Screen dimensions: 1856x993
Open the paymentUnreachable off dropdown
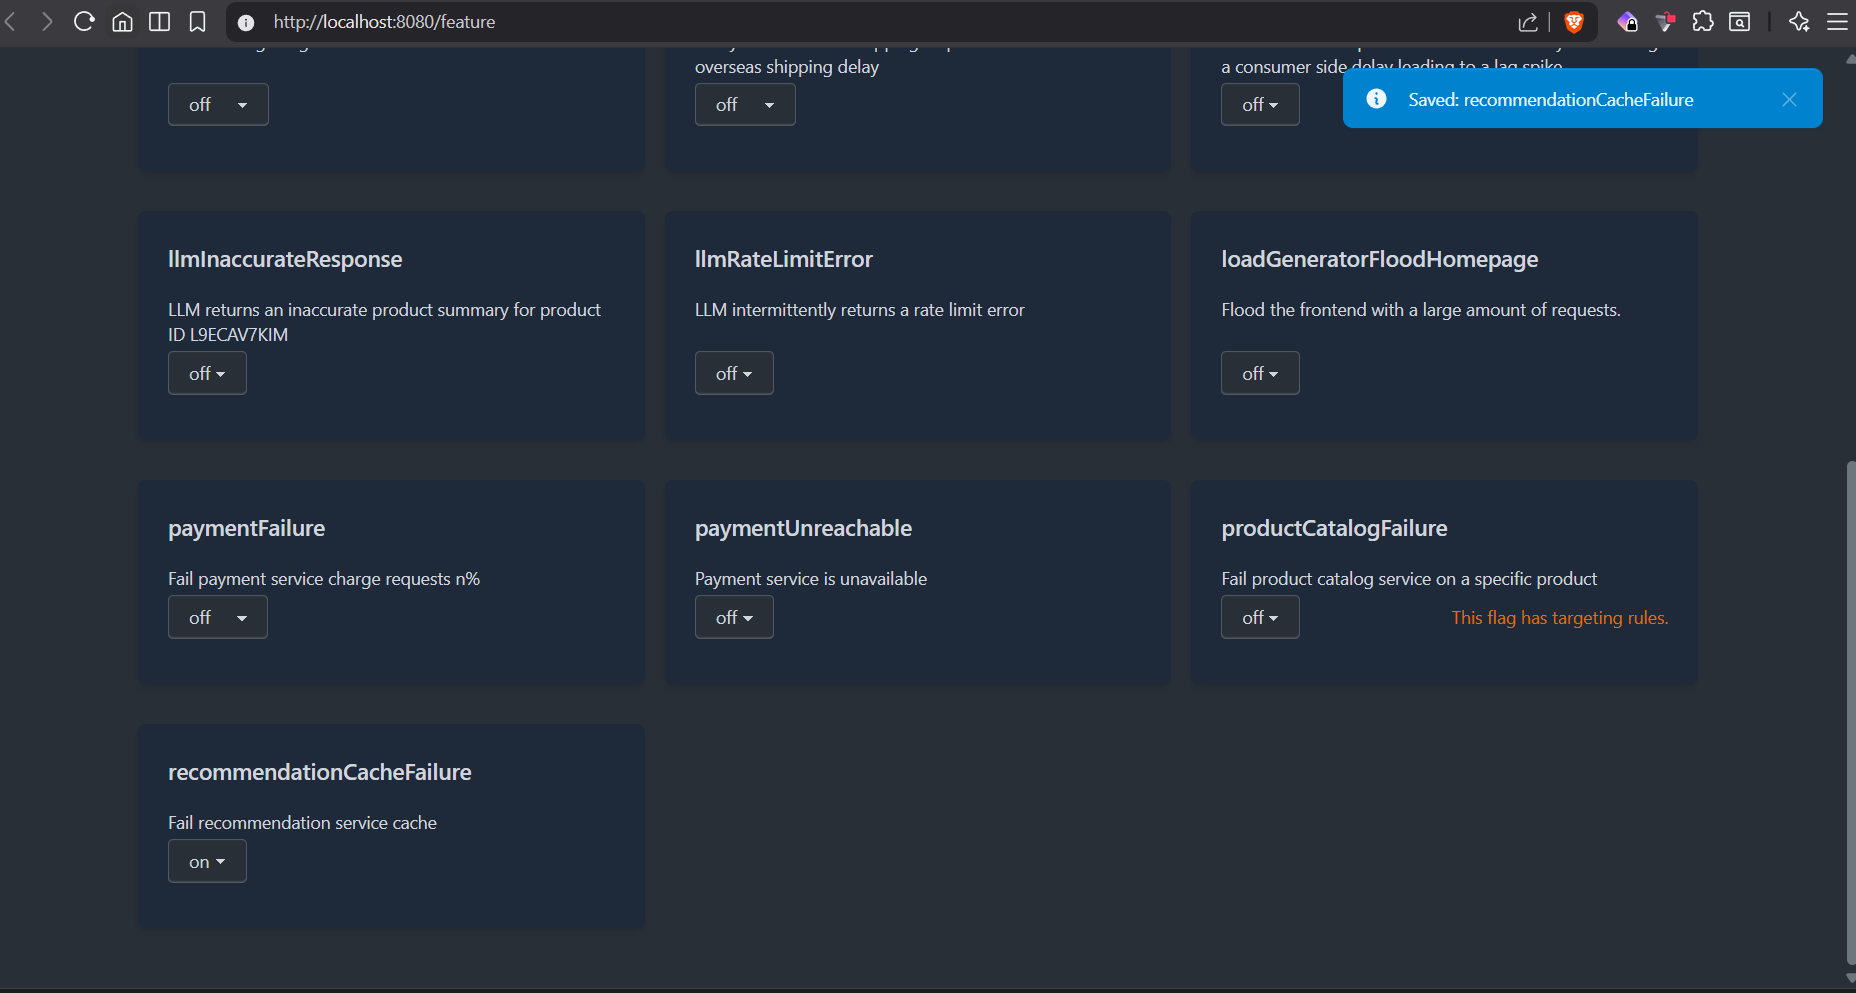(x=734, y=617)
